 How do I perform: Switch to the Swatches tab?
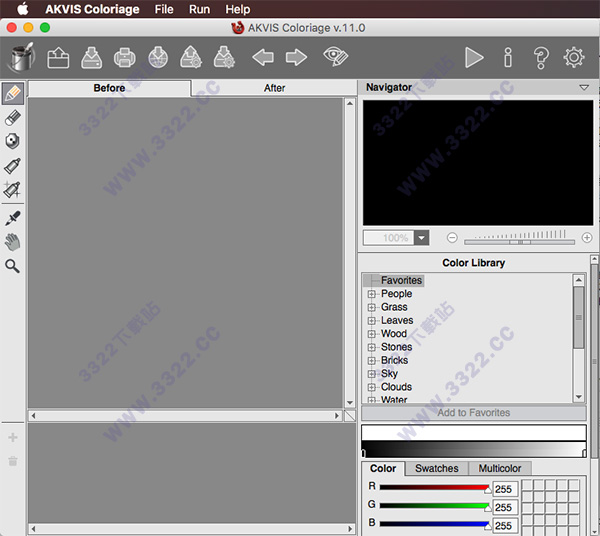tap(437, 468)
